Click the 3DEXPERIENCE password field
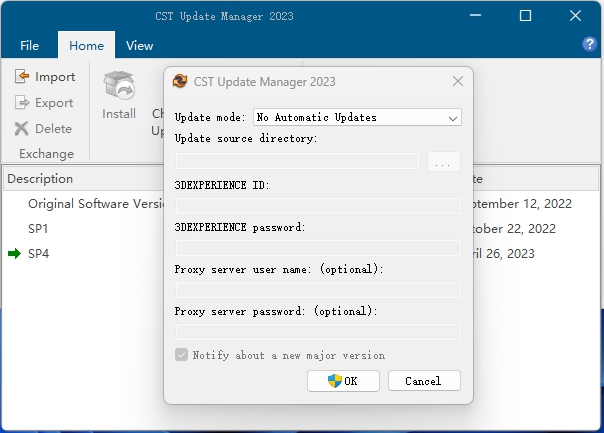 [x=318, y=248]
